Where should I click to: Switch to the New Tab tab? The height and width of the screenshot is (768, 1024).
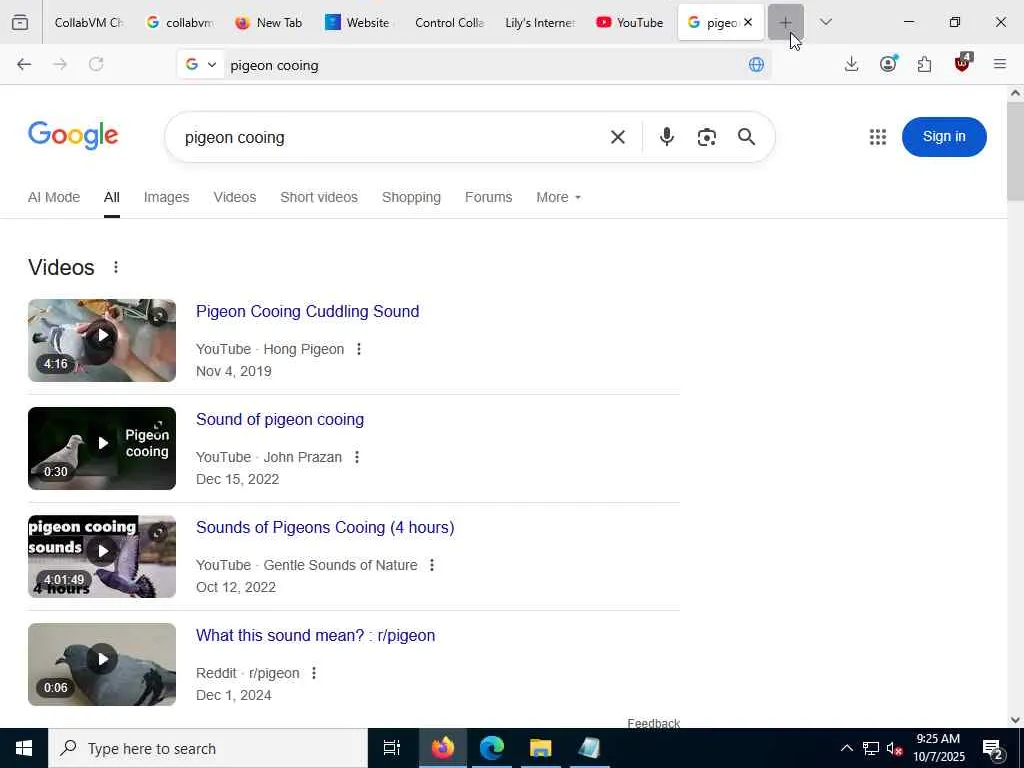(x=269, y=23)
